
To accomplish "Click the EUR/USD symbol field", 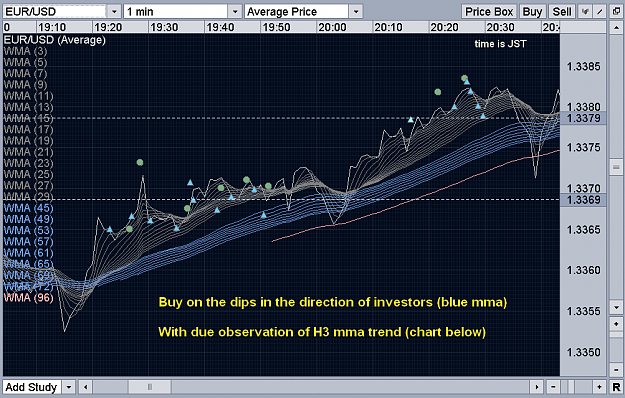I will click(55, 12).
